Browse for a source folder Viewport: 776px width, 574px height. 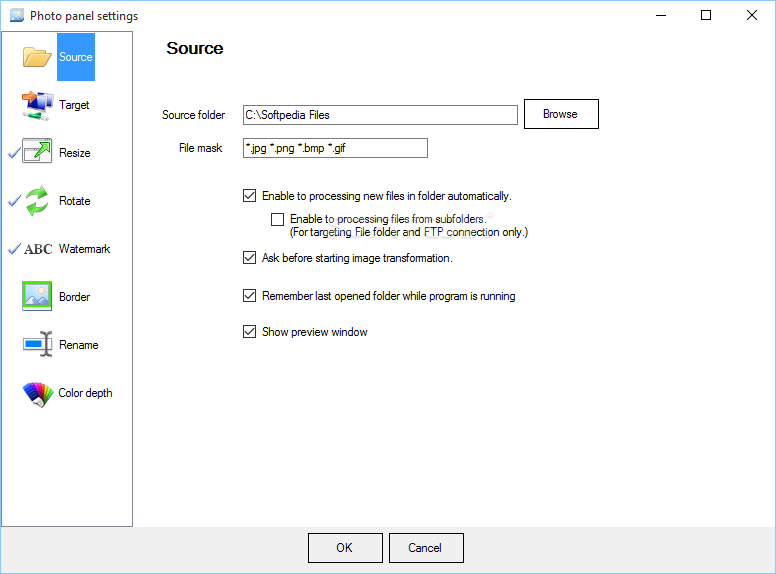coord(561,114)
